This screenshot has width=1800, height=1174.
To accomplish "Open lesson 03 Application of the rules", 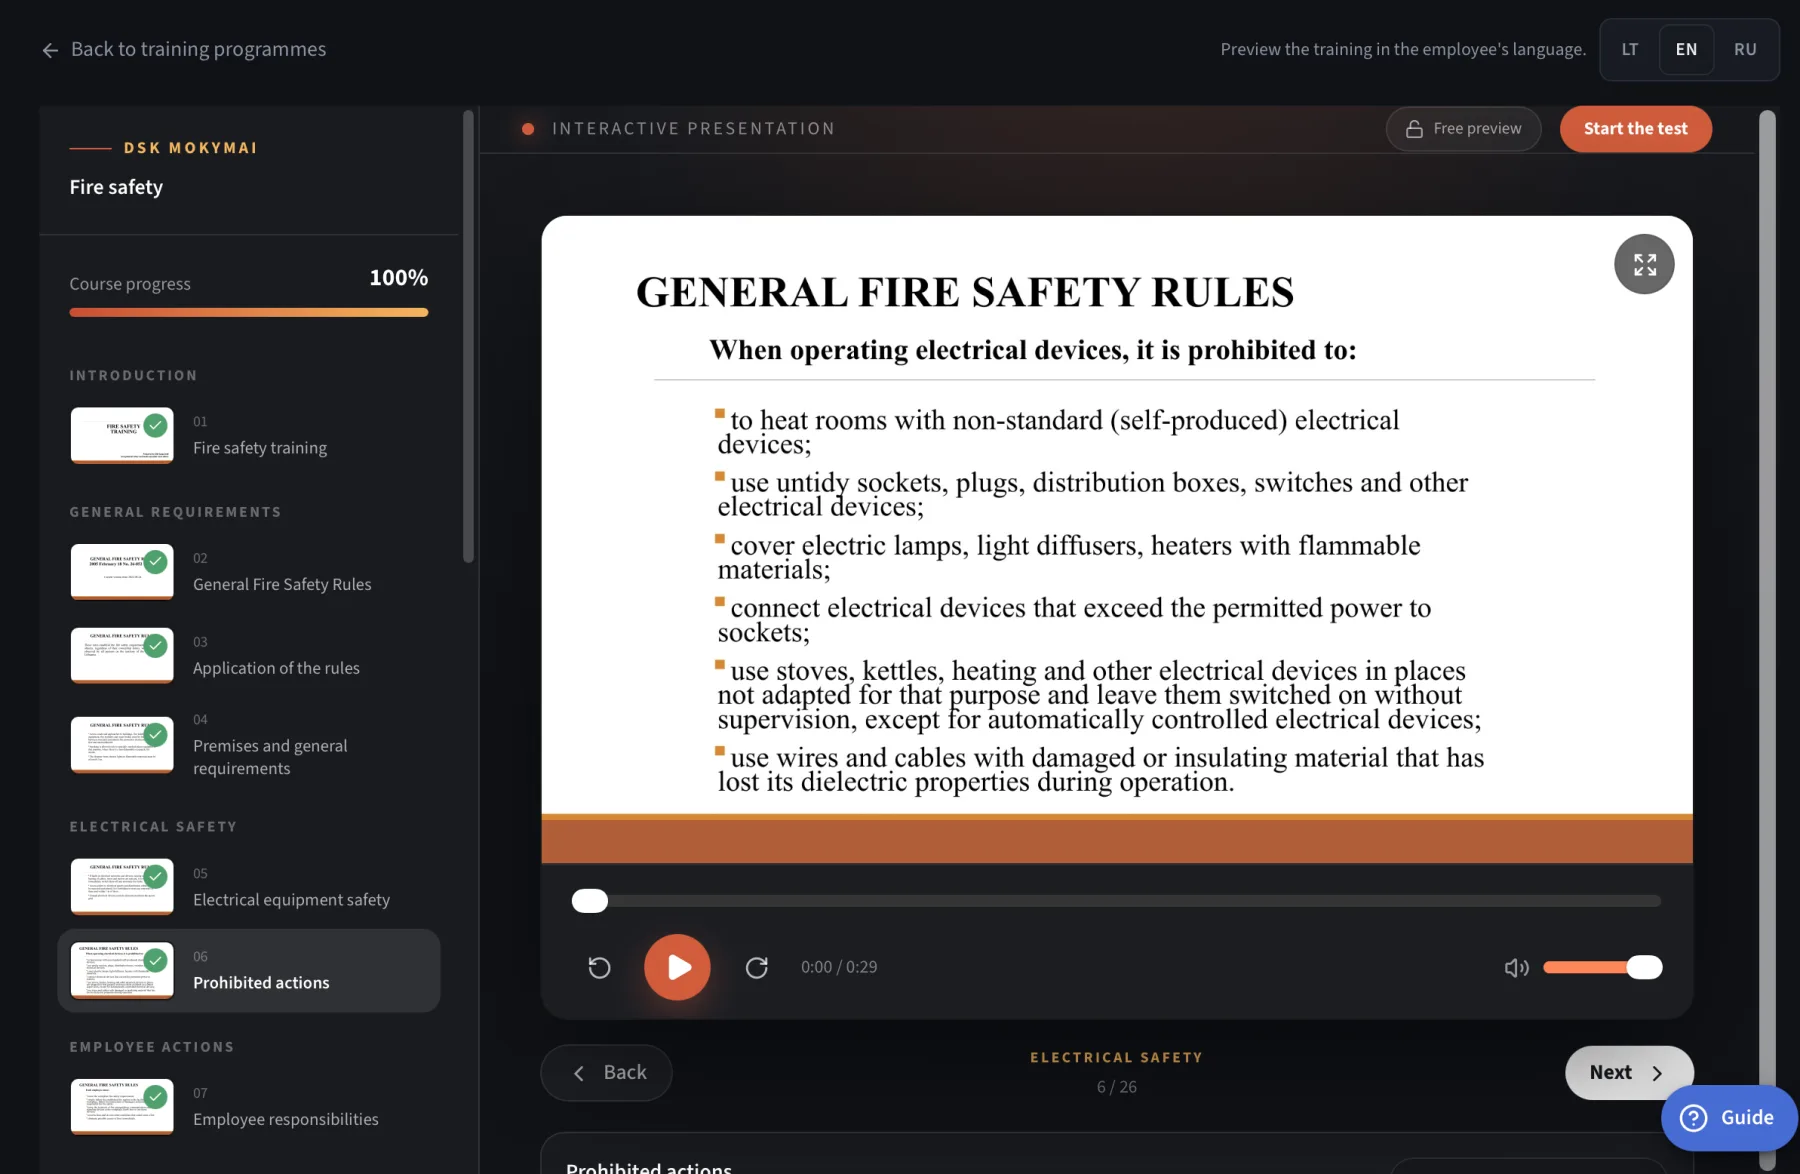I will [x=249, y=655].
